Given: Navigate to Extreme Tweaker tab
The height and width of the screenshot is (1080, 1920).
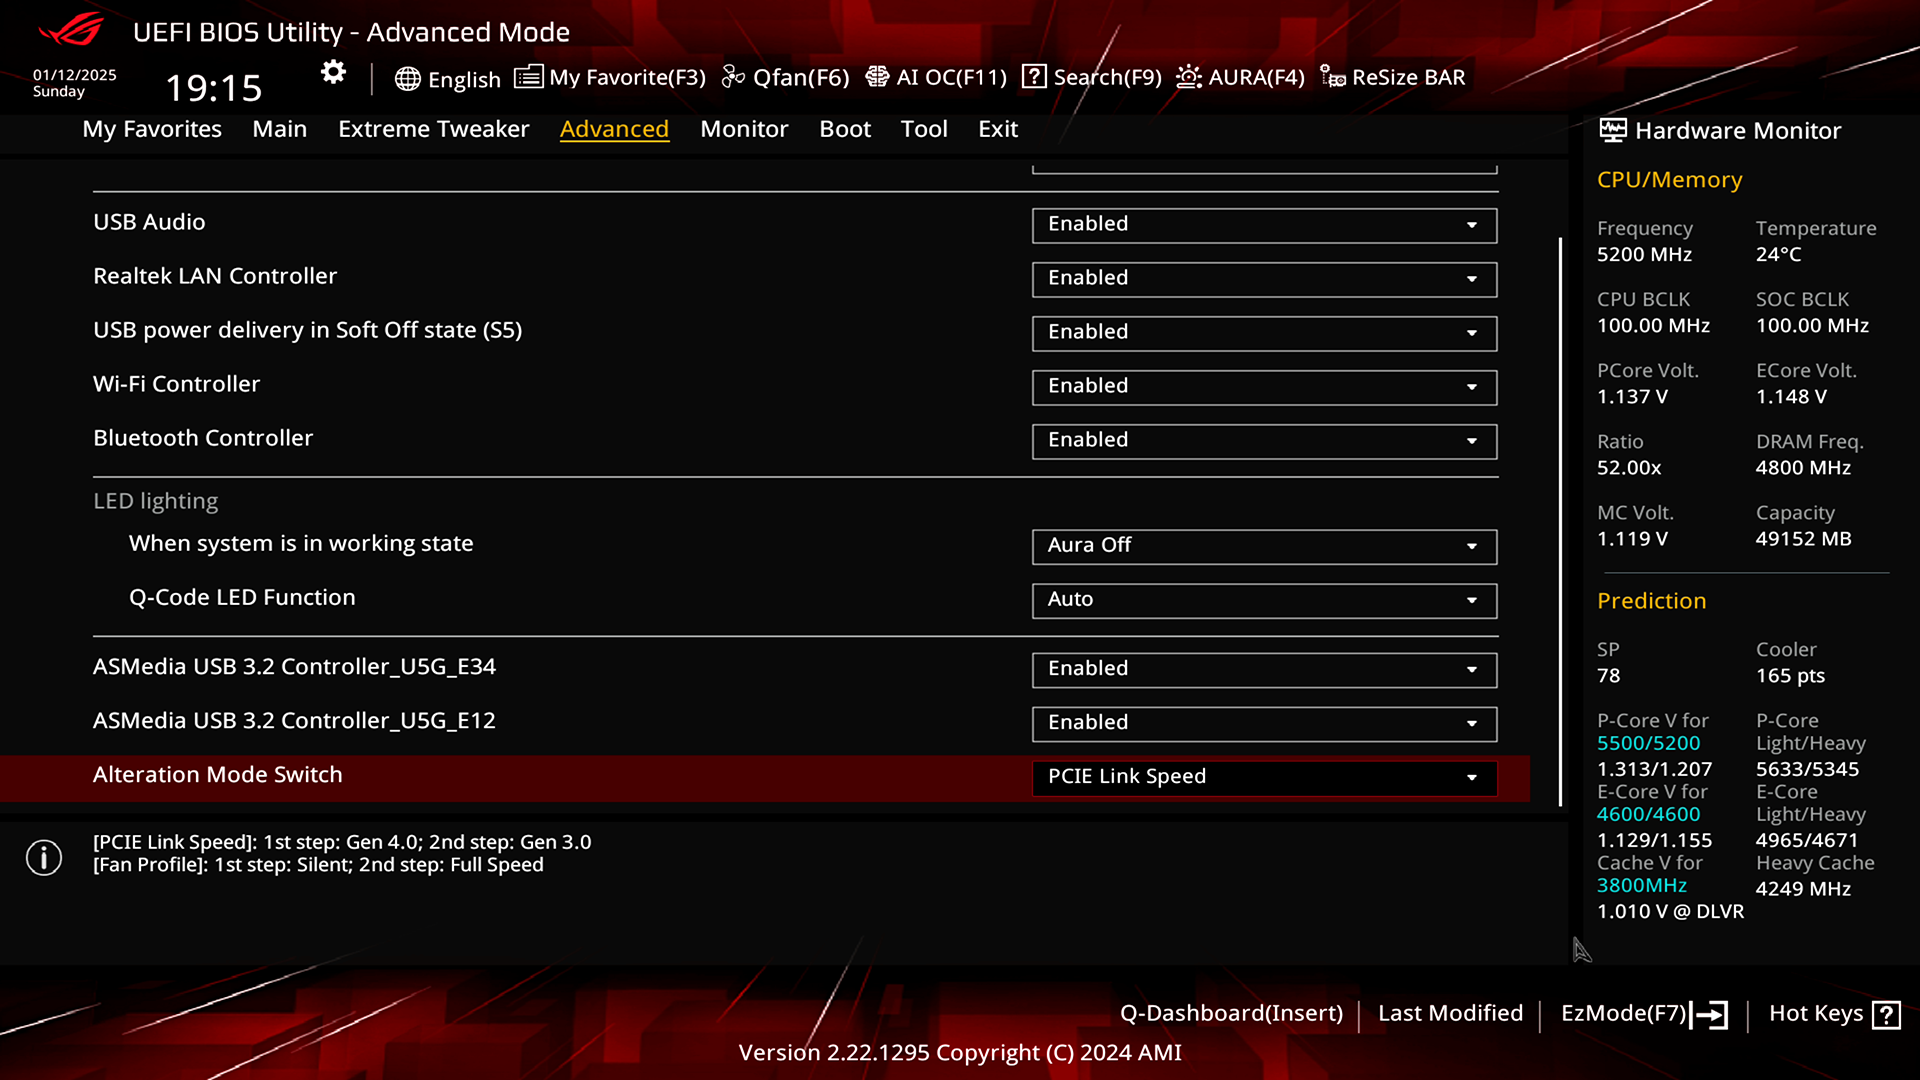Looking at the screenshot, I should coord(434,128).
